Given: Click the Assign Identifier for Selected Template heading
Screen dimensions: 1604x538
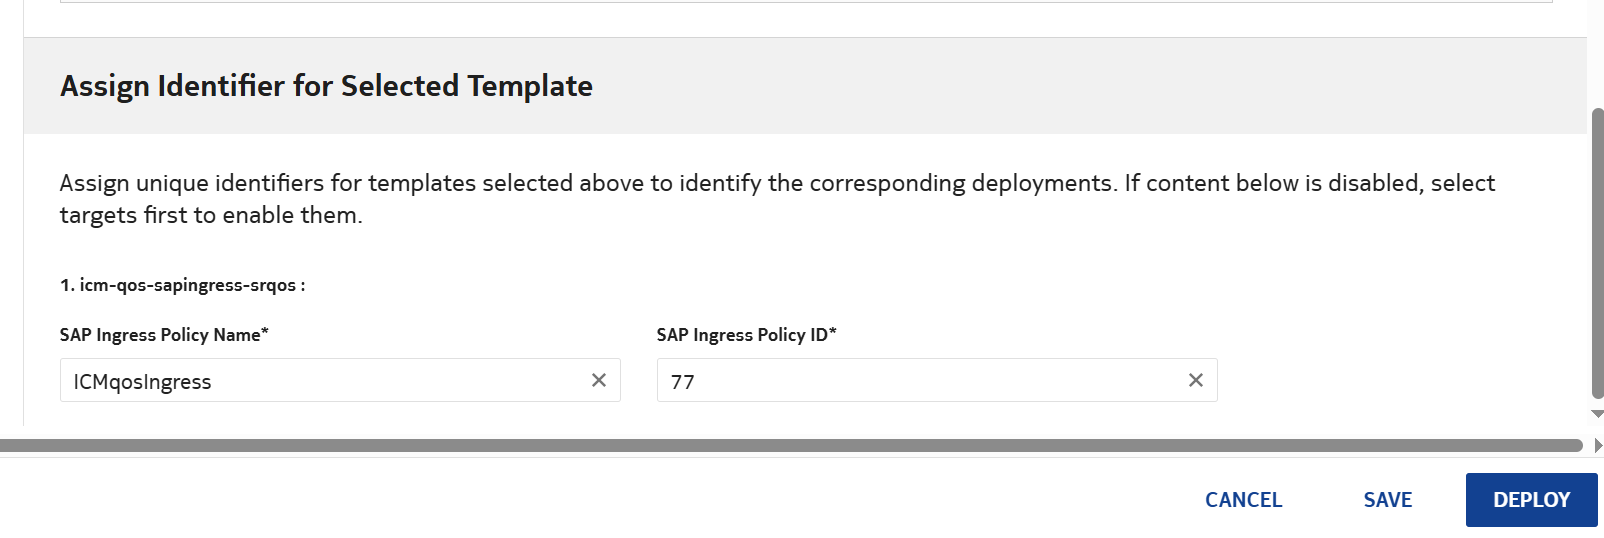Looking at the screenshot, I should [326, 86].
